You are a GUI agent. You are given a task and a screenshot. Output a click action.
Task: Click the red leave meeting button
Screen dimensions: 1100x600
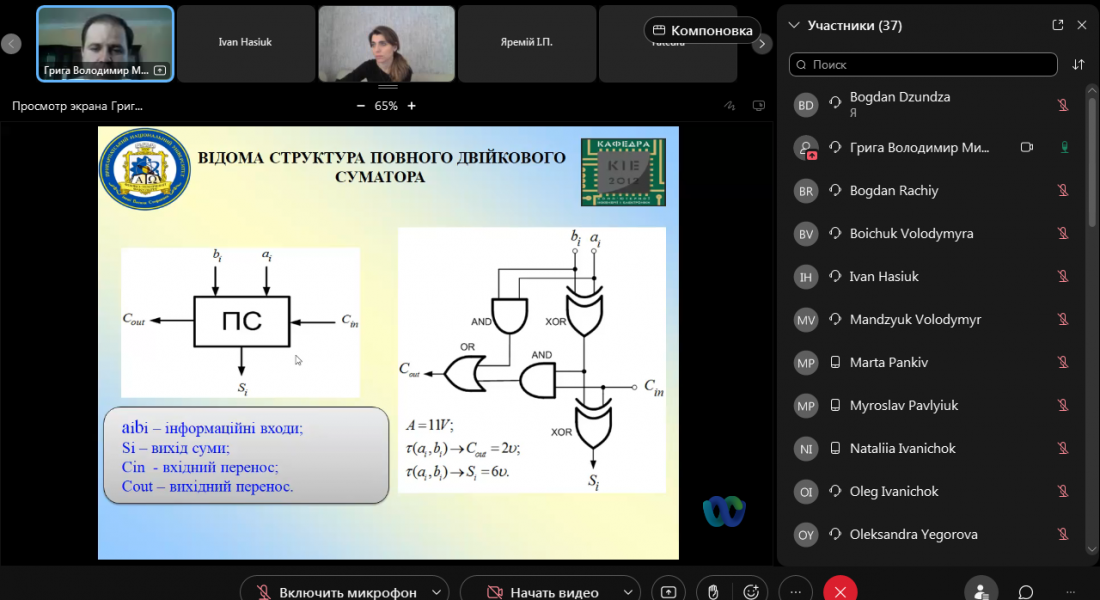(841, 591)
